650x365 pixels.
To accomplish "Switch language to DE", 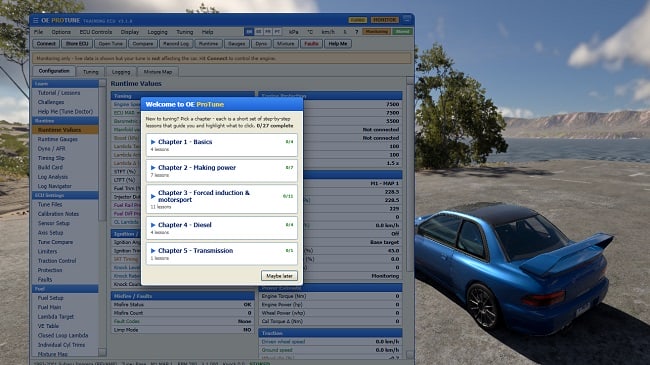I will click(258, 32).
